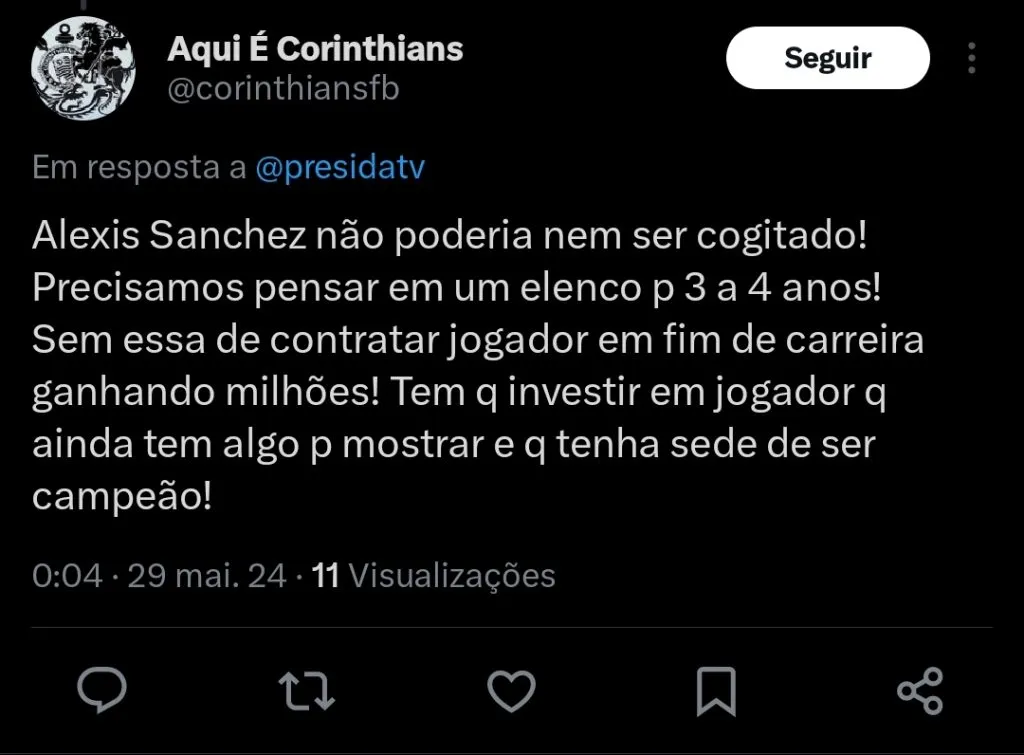Repost the tweet with the retweet icon
This screenshot has width=1024, height=755.
(307, 690)
